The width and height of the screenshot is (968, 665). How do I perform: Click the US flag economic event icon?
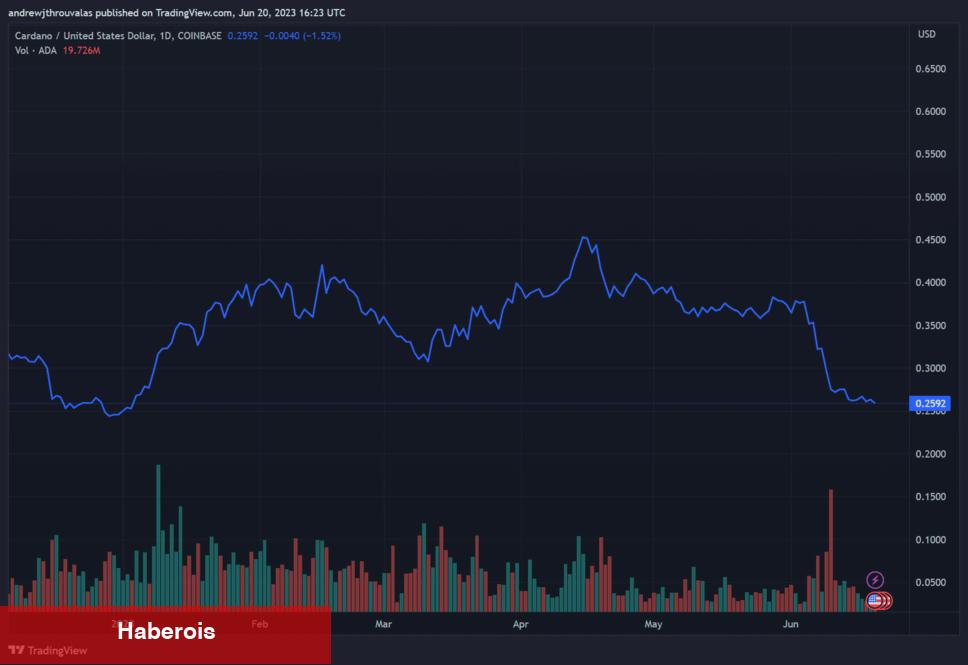[x=874, y=600]
